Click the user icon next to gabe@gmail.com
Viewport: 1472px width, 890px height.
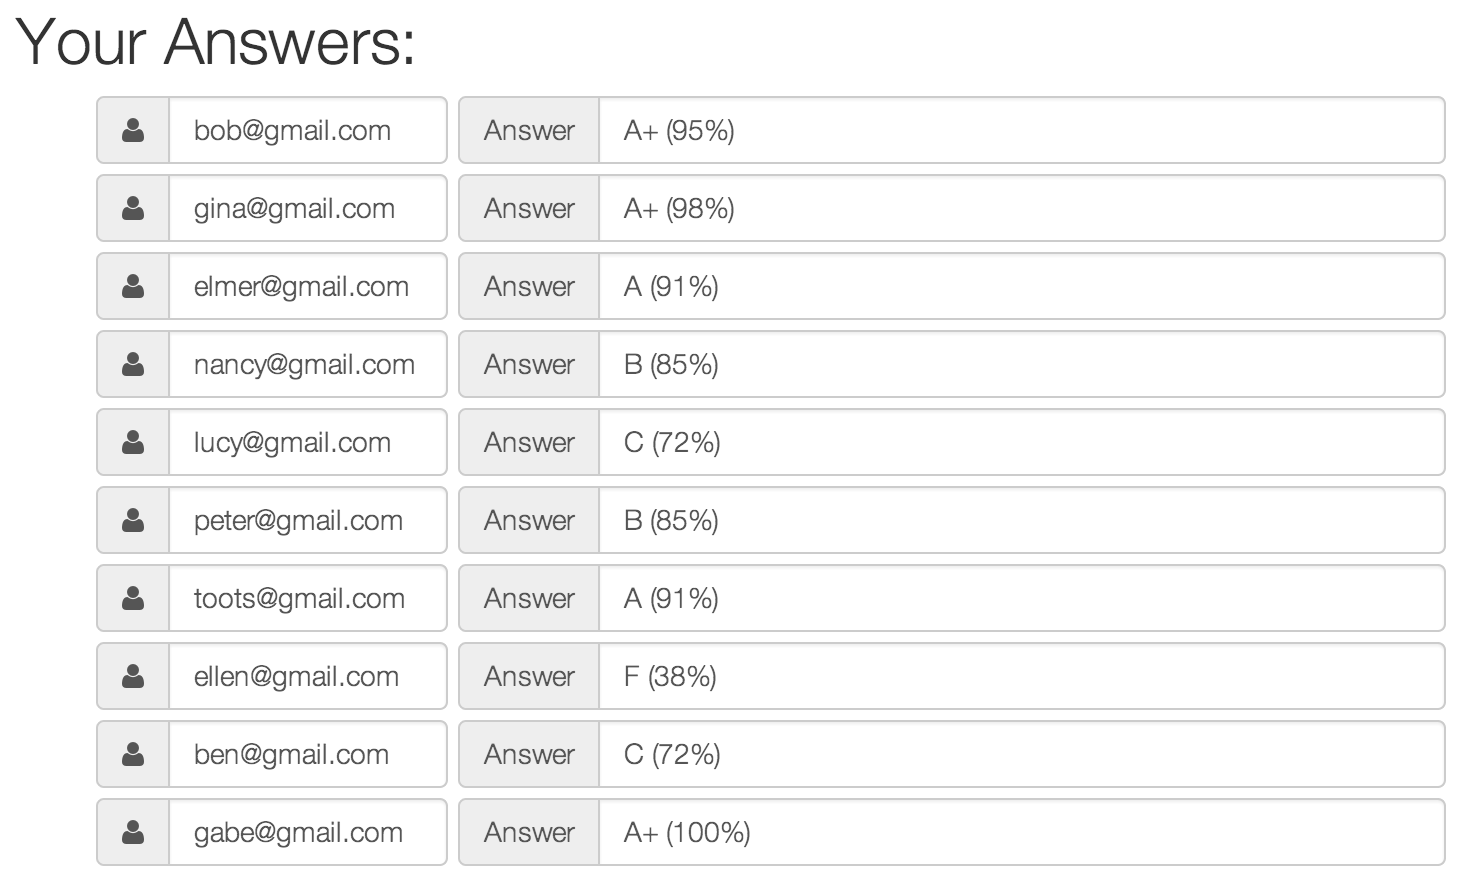tap(133, 832)
